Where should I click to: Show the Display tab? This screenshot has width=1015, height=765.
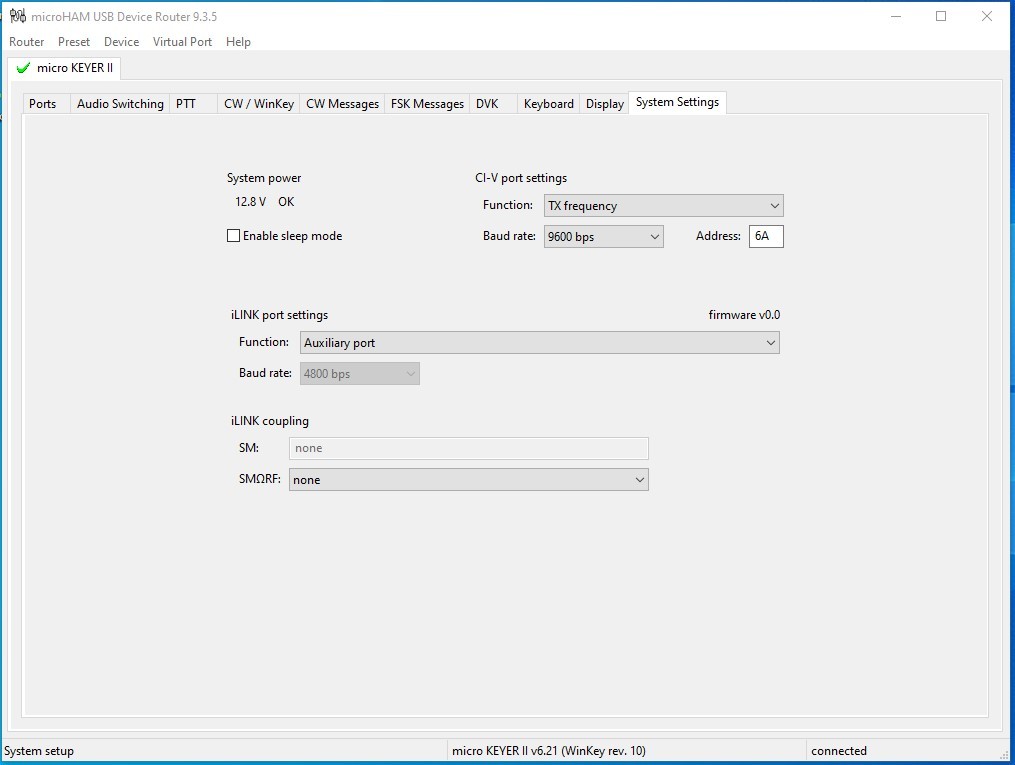(x=605, y=104)
